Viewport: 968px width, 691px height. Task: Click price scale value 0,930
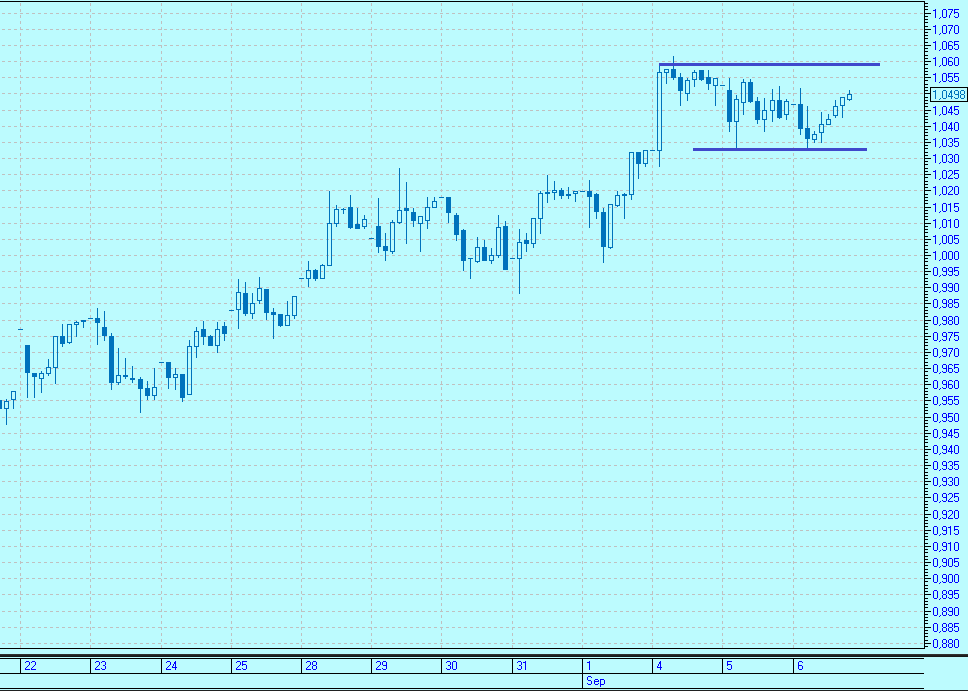coord(946,482)
